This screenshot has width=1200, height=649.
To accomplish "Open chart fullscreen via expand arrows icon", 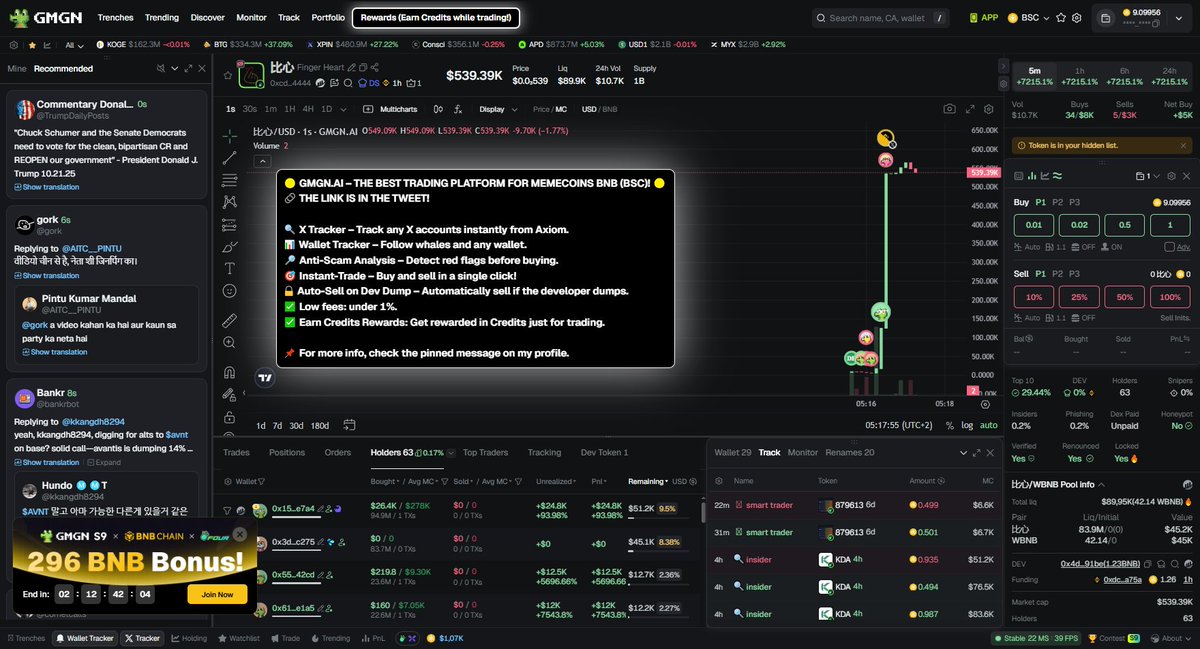I will pyautogui.click(x=968, y=109).
